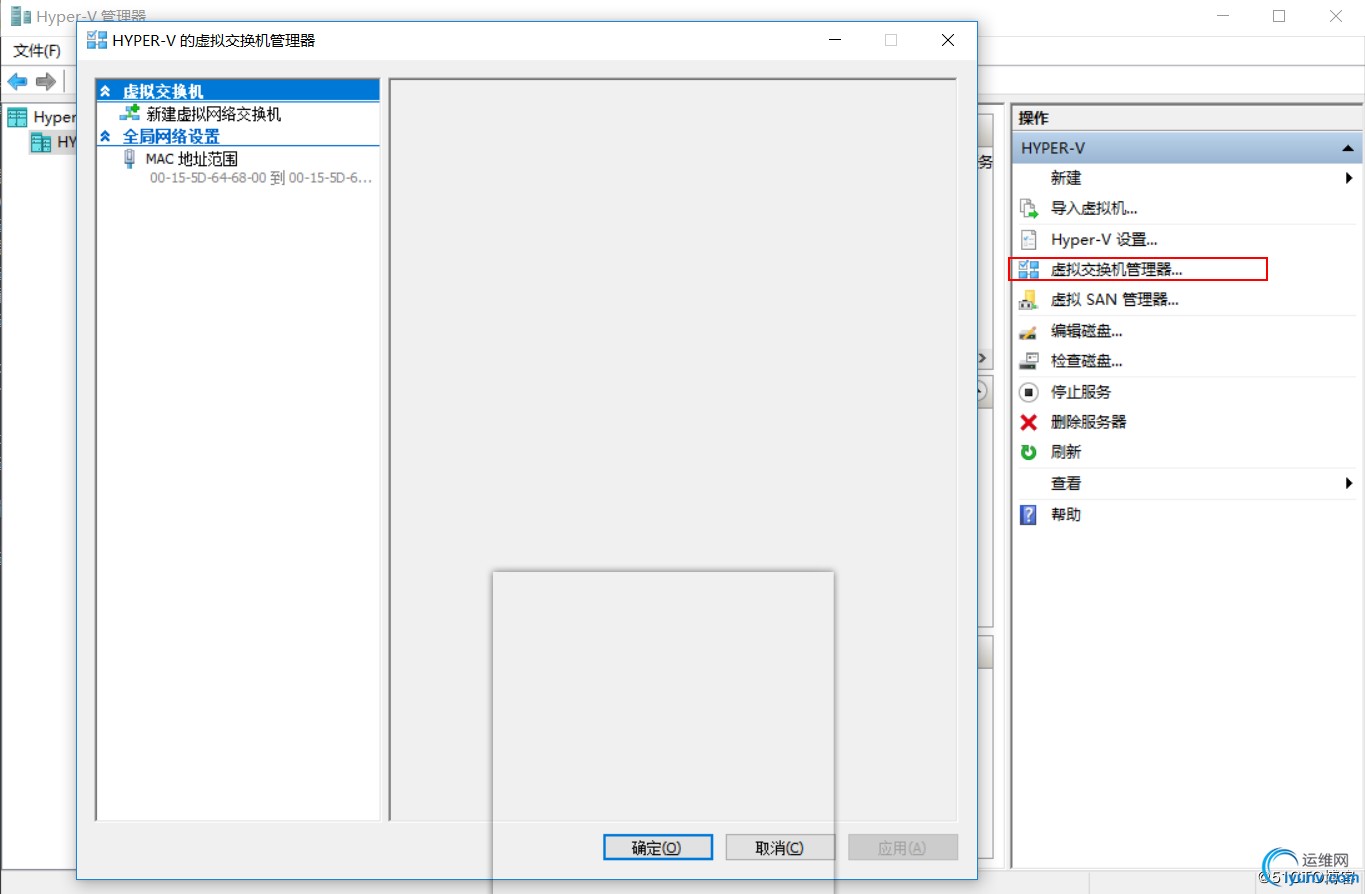1365x894 pixels.
Task: Select 虚拟交换机 header in dialog
Action: click(x=163, y=91)
